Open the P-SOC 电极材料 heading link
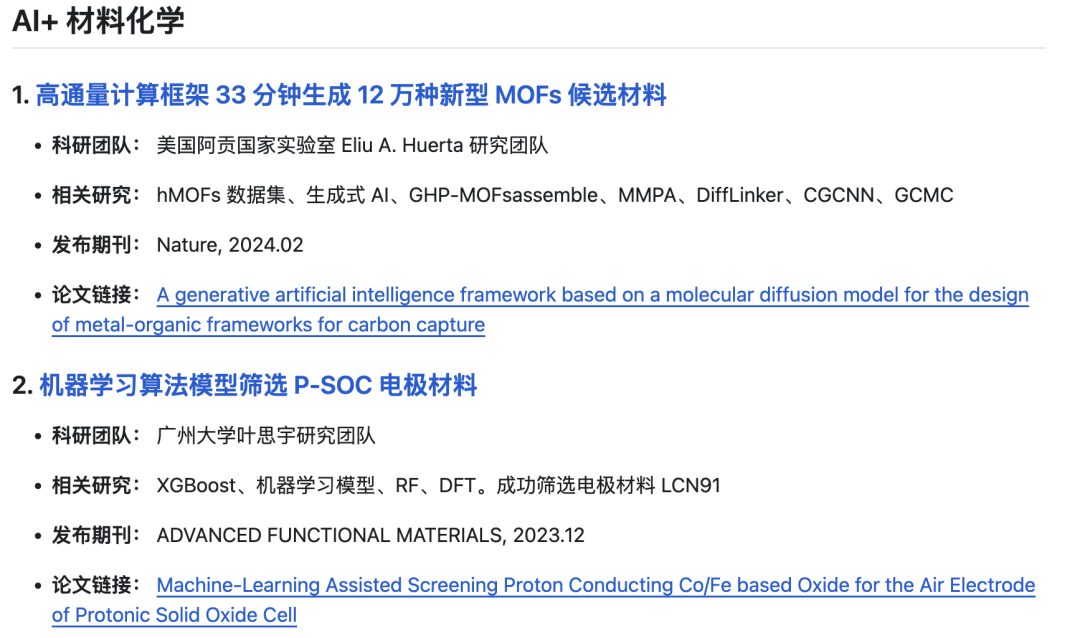1080x638 pixels. click(x=258, y=385)
